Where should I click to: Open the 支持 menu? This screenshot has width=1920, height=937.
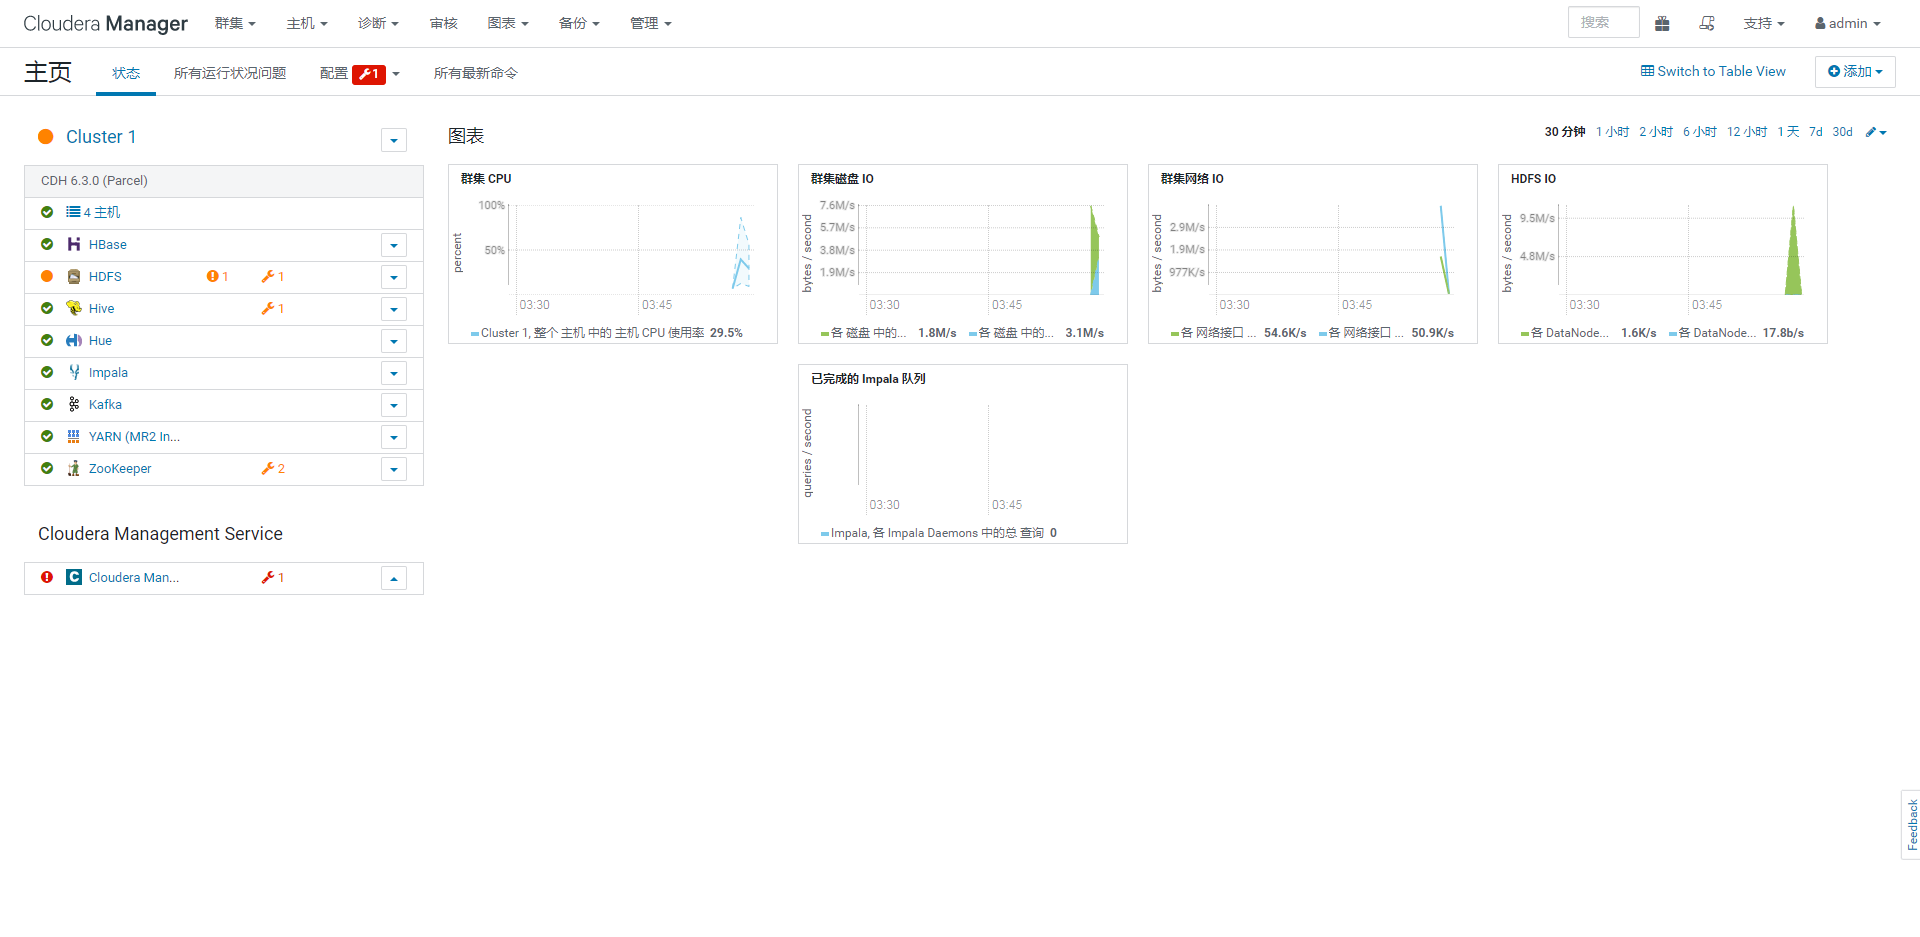(x=1764, y=23)
